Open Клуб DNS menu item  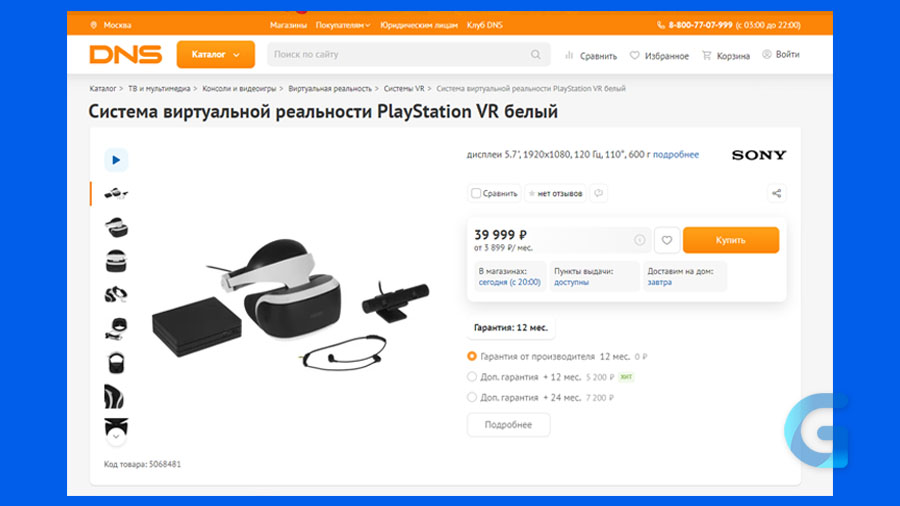coord(484,25)
